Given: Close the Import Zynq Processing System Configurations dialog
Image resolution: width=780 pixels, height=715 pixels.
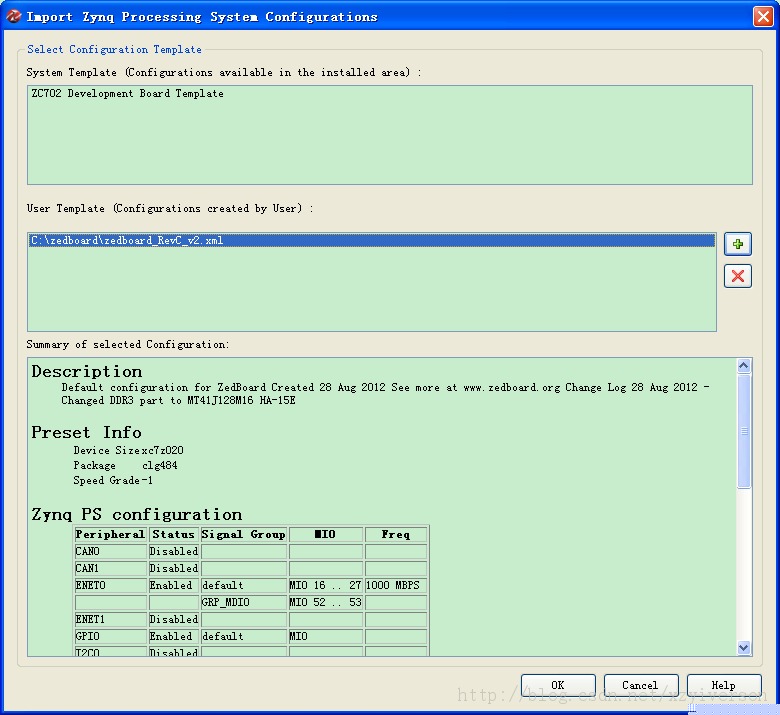Looking at the screenshot, I should click(763, 16).
